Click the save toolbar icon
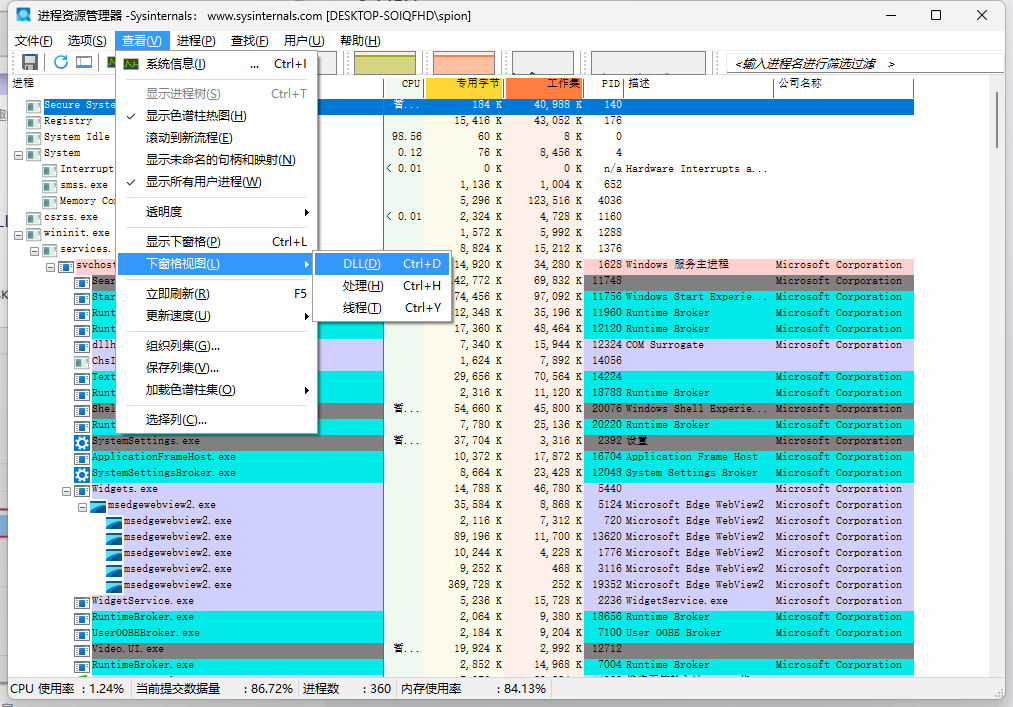Screen dimensions: 1013x707 point(28,62)
